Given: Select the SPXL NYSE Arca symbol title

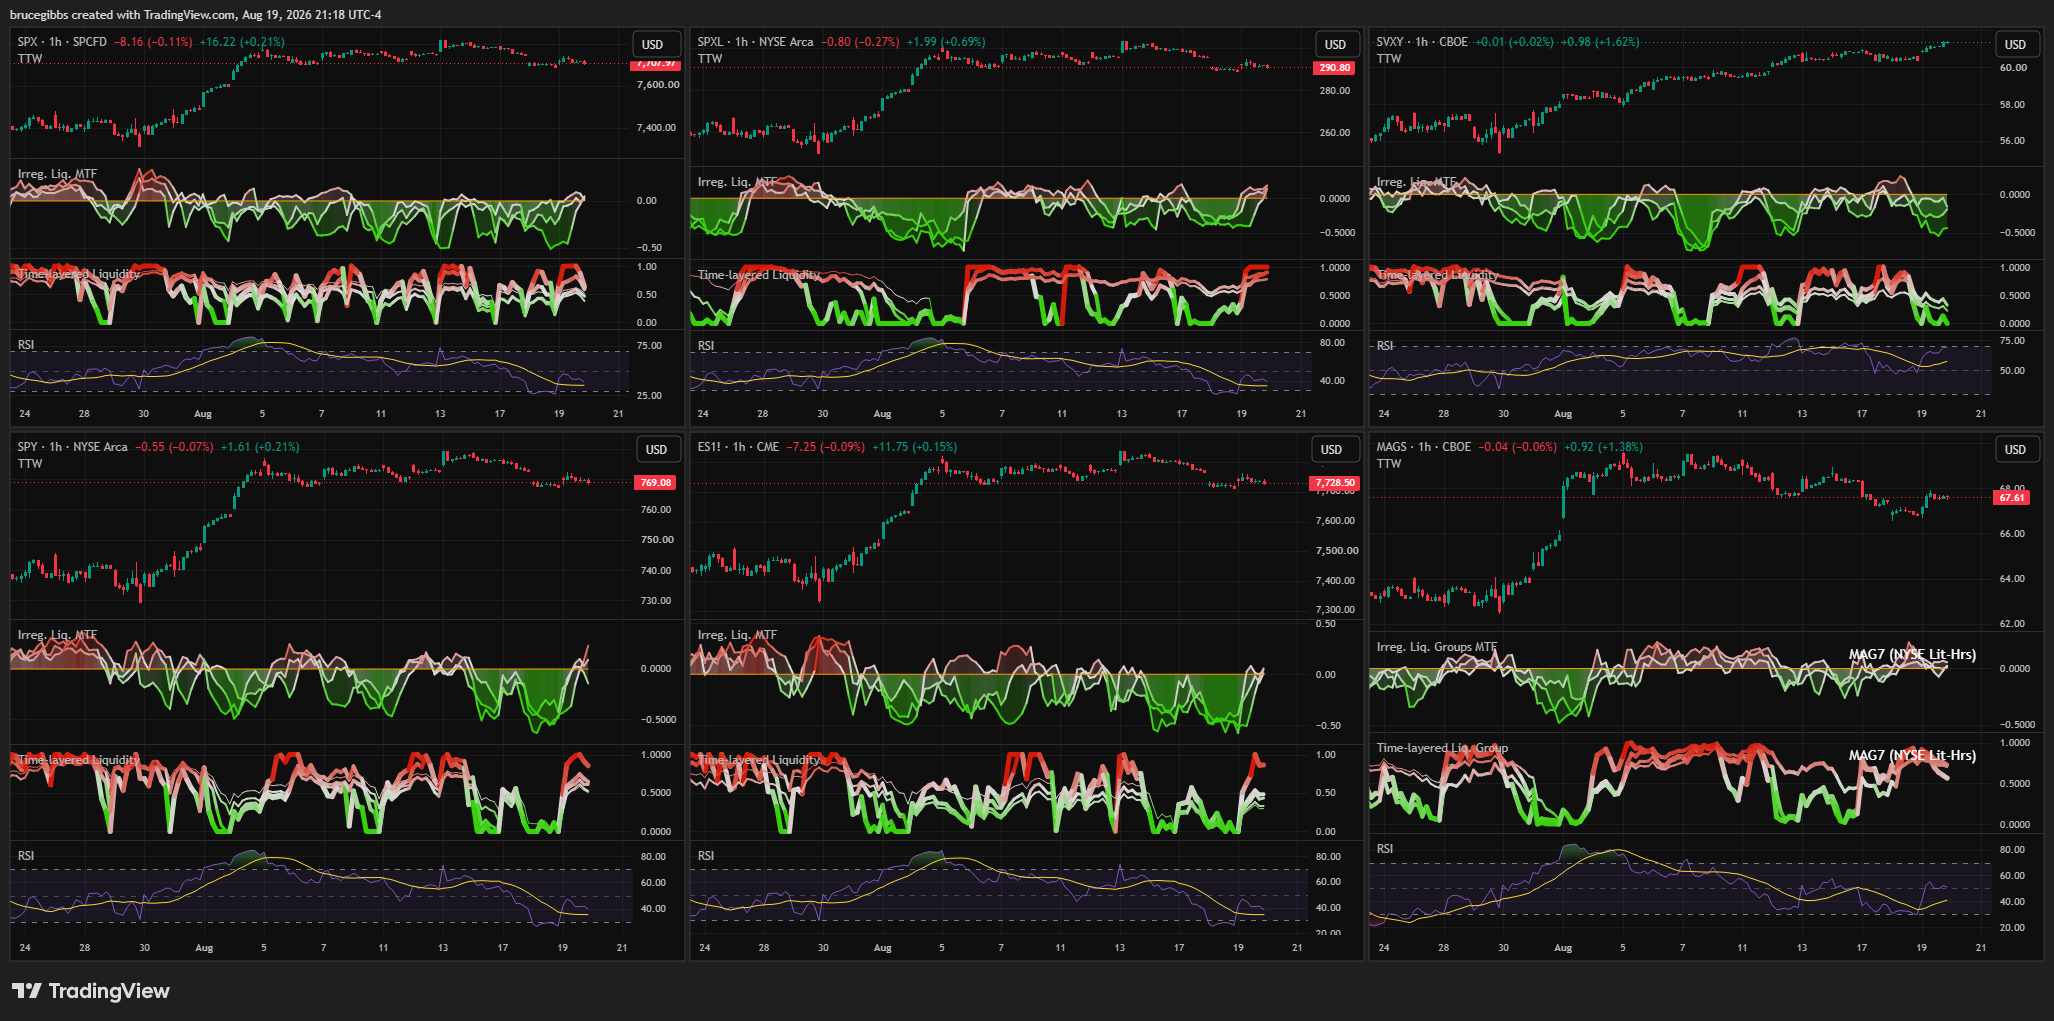Looking at the screenshot, I should 755,42.
